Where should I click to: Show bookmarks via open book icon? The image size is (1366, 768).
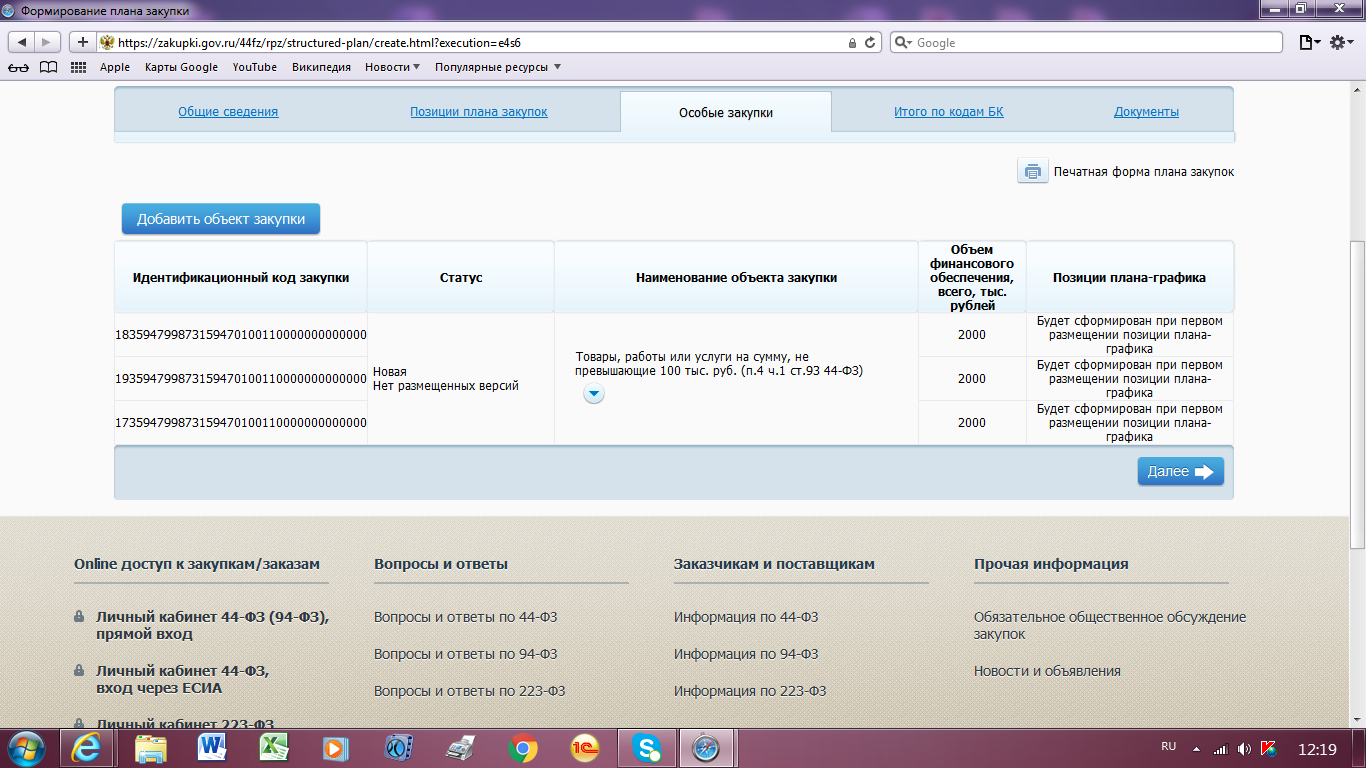coord(48,67)
